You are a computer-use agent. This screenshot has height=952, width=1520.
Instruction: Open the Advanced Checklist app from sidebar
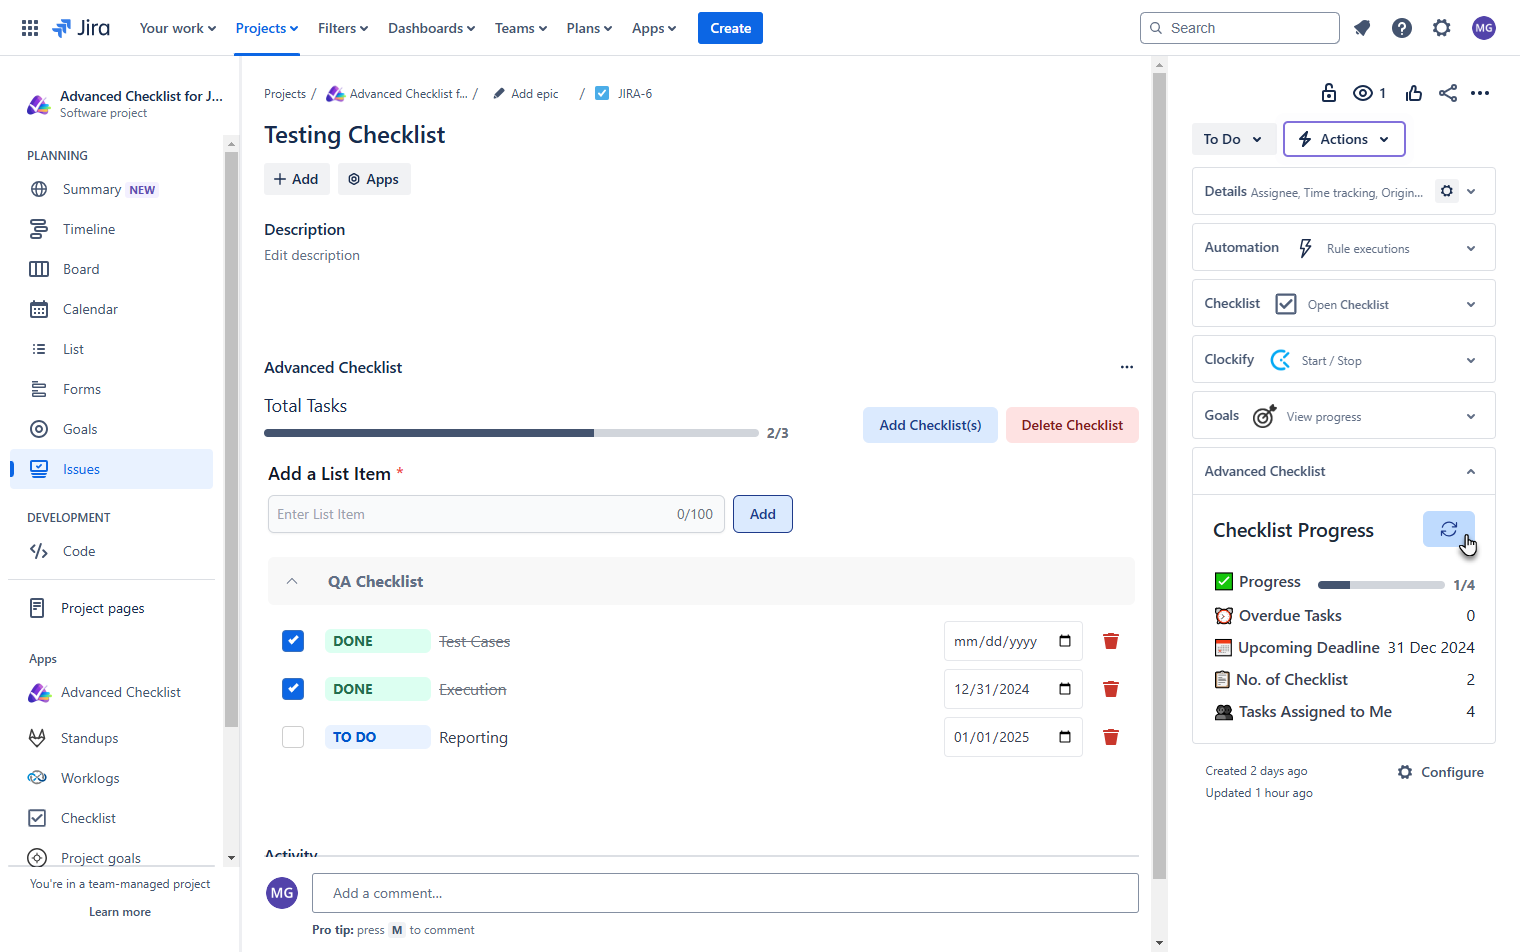pos(120,692)
